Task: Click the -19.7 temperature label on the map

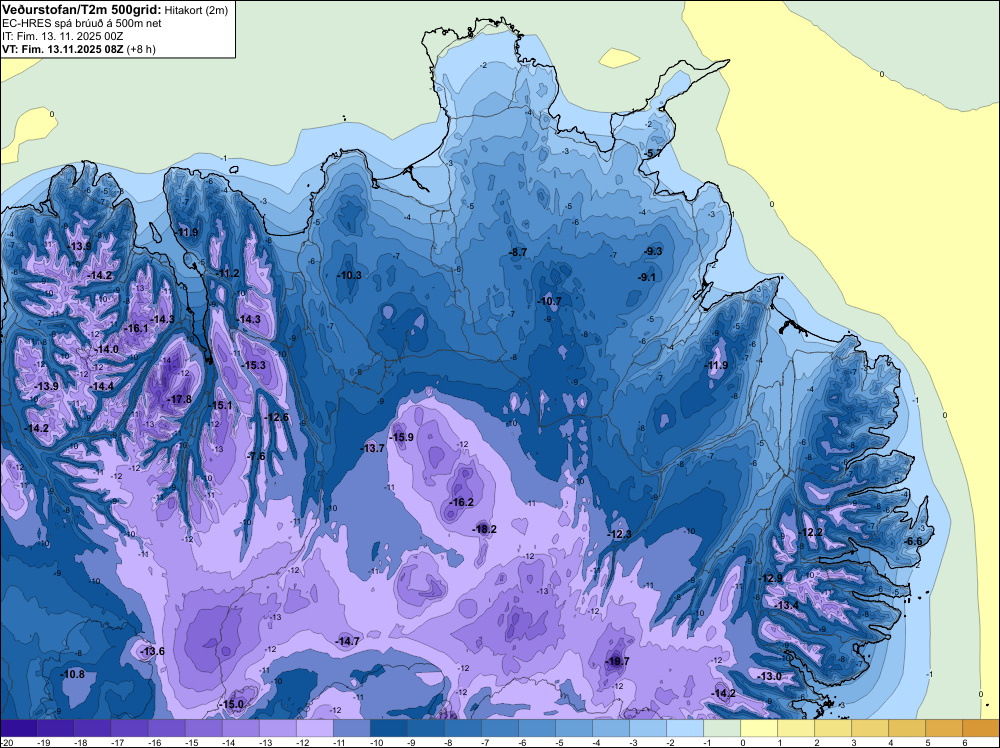Action: pyautogui.click(x=617, y=661)
